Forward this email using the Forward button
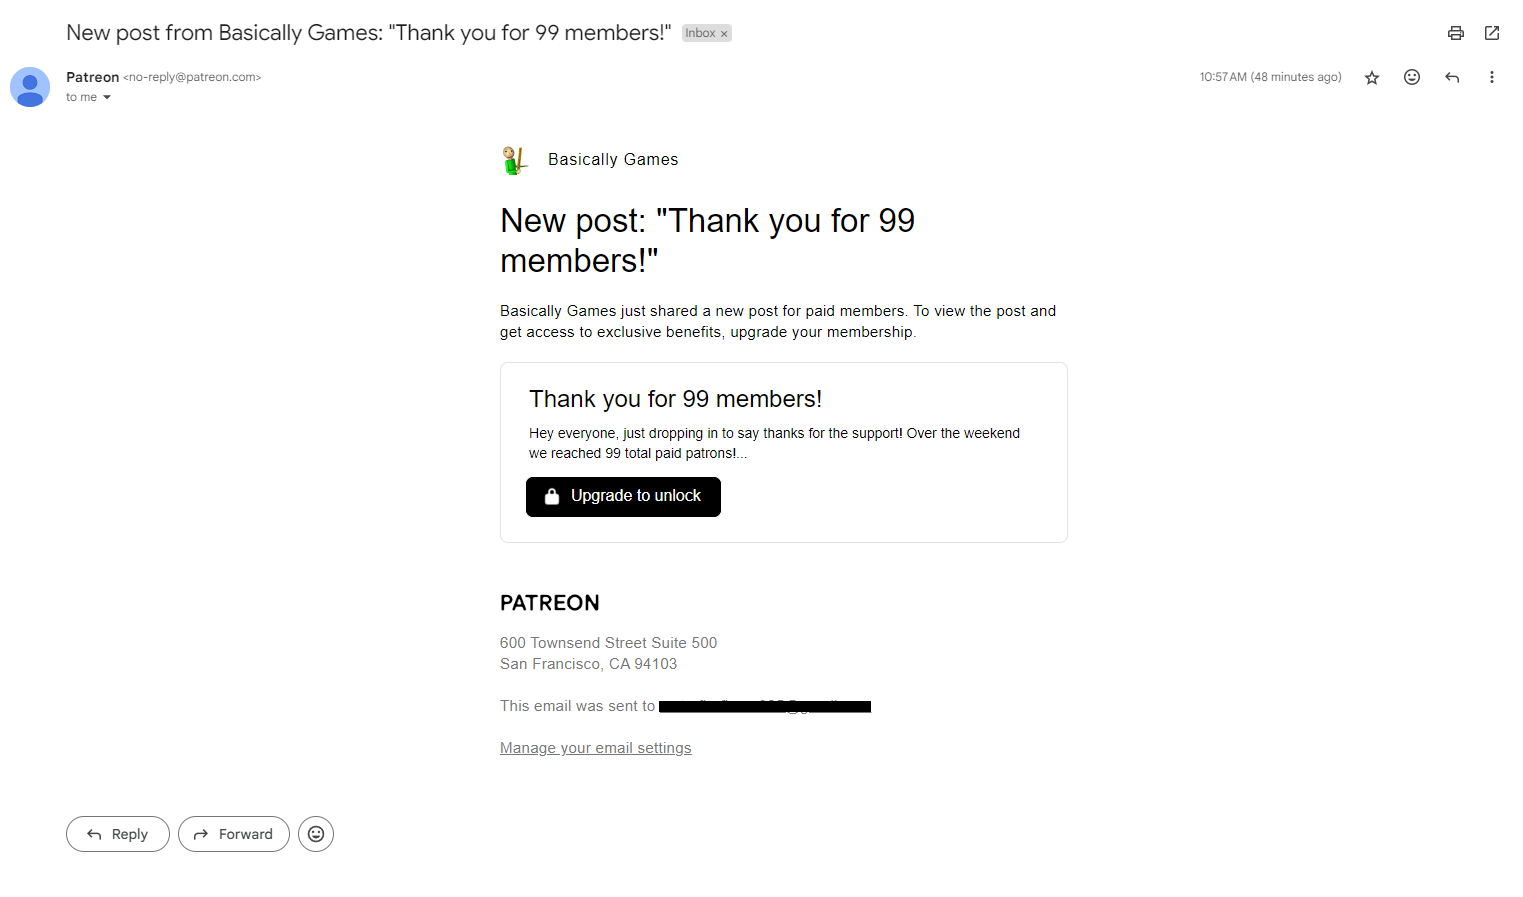Image resolution: width=1523 pixels, height=897 pixels. pyautogui.click(x=233, y=834)
